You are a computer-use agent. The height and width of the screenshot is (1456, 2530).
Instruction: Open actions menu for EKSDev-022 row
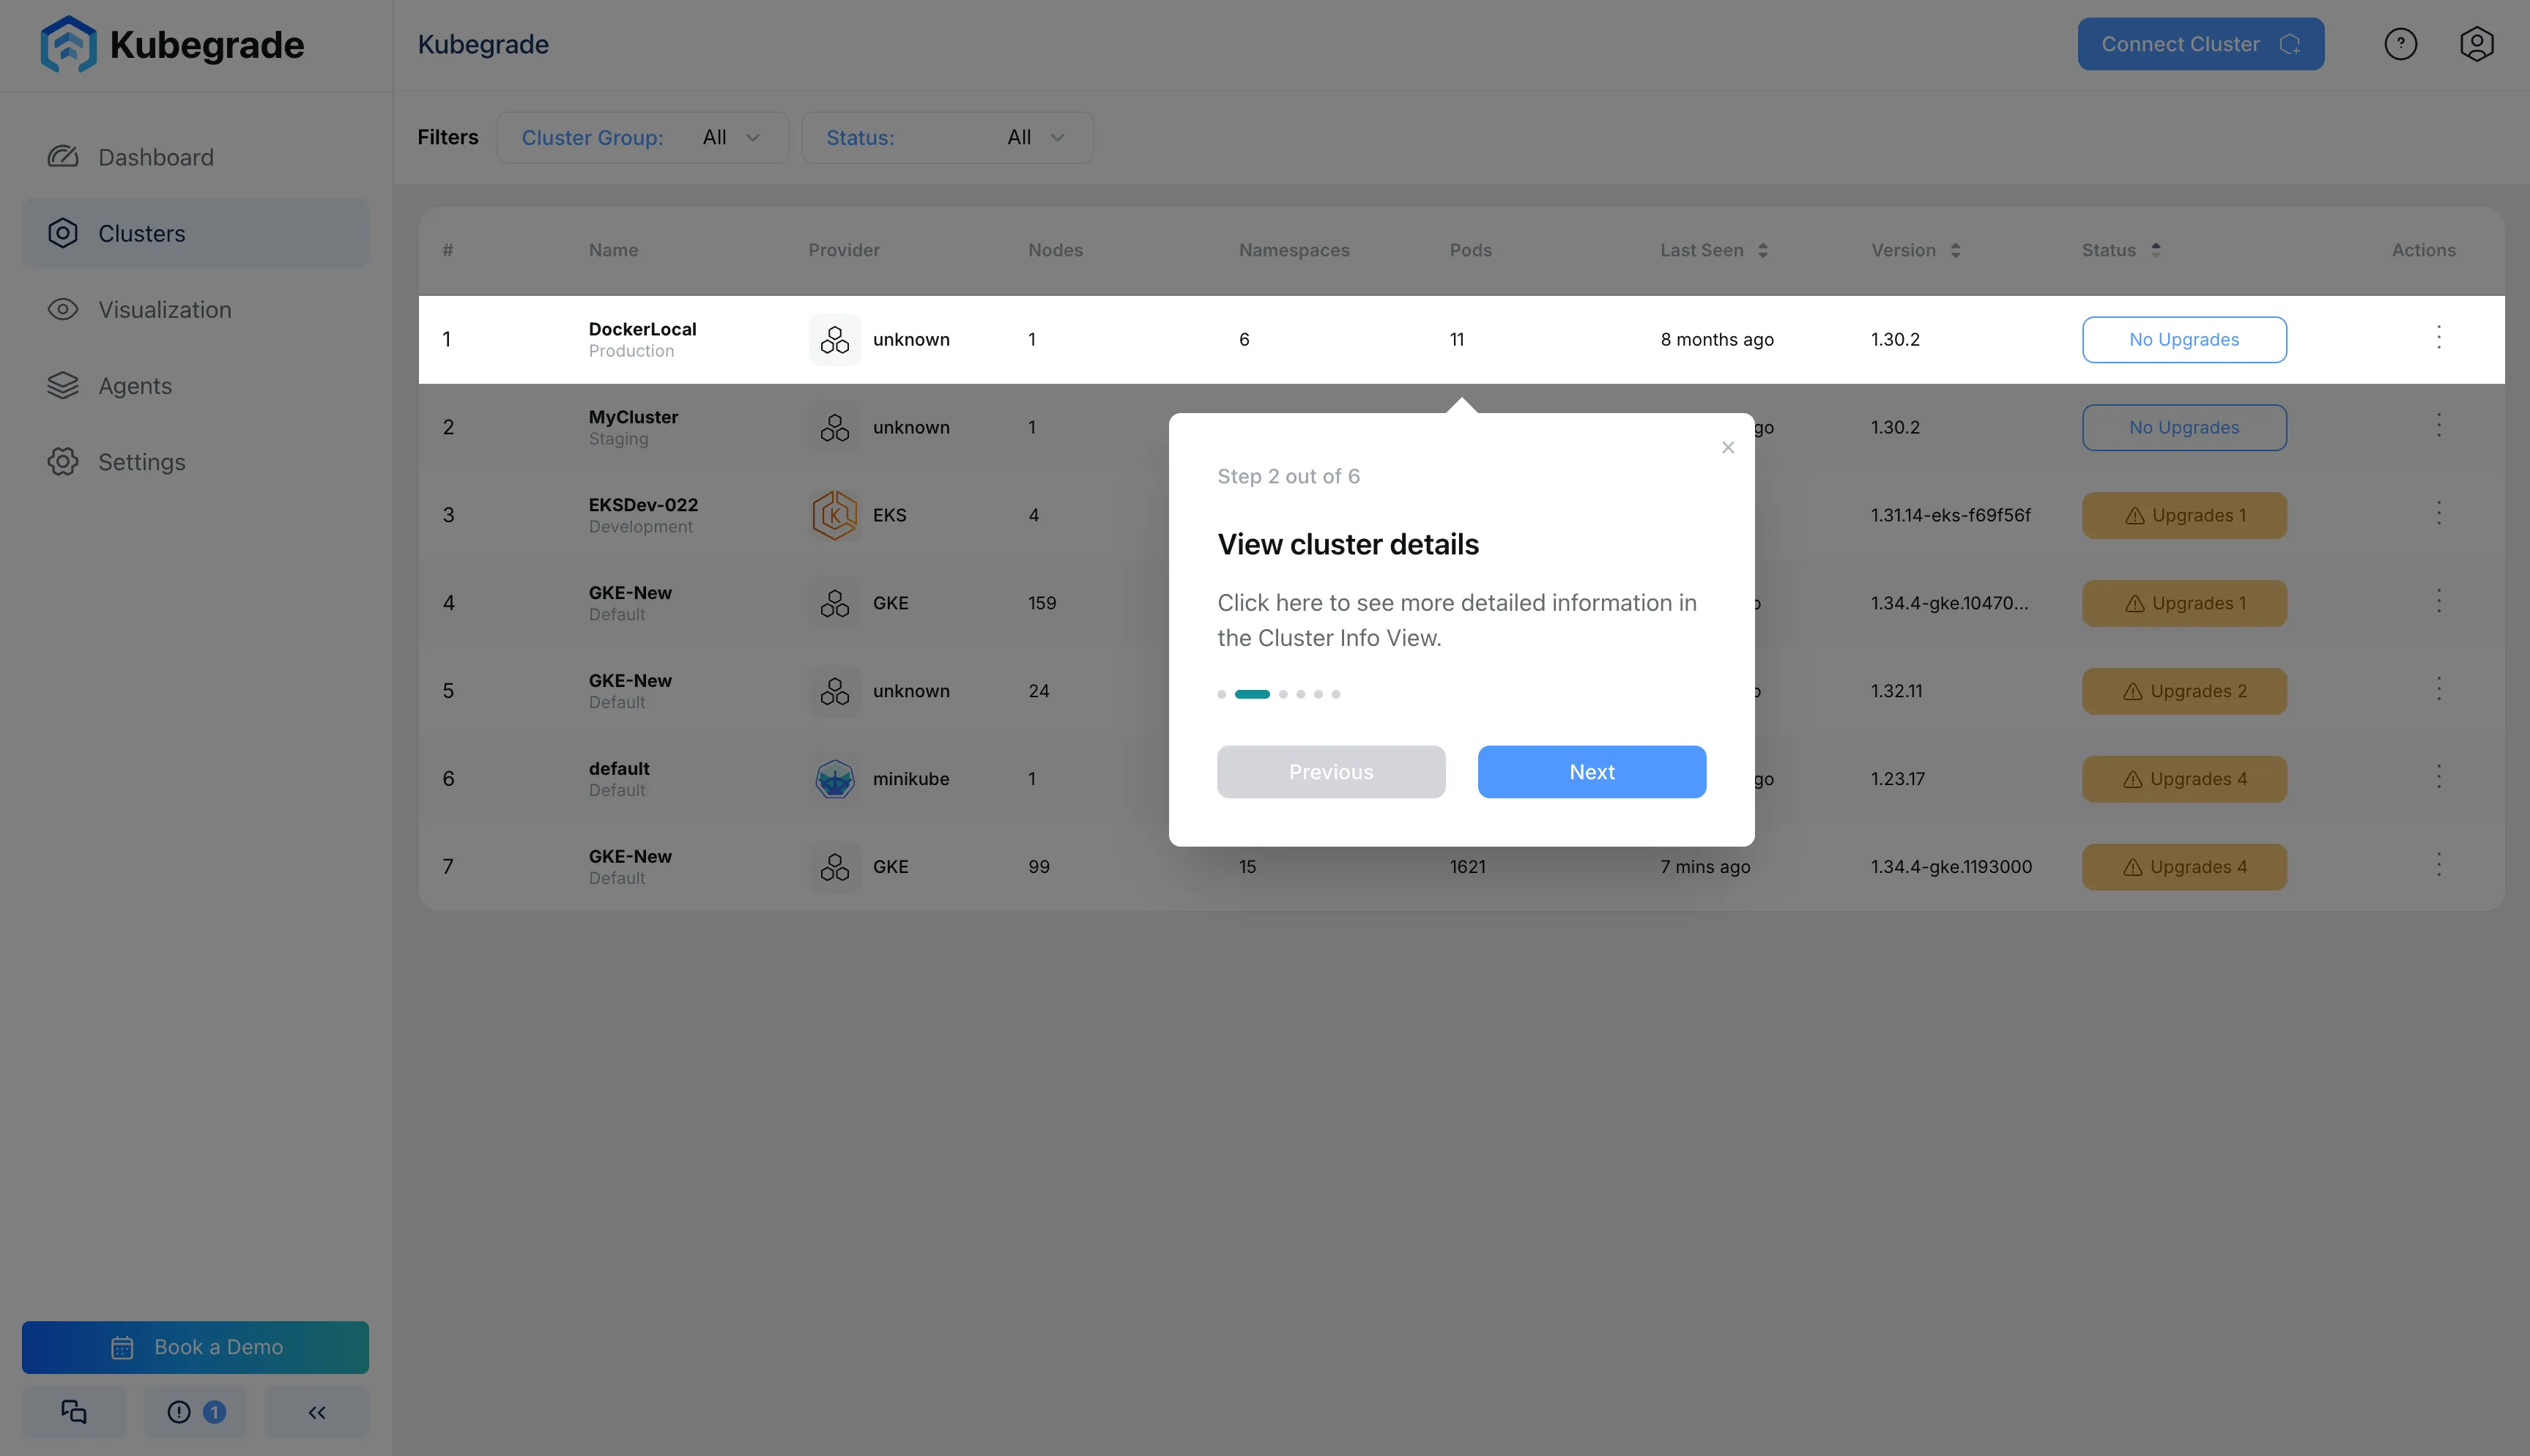2438,513
